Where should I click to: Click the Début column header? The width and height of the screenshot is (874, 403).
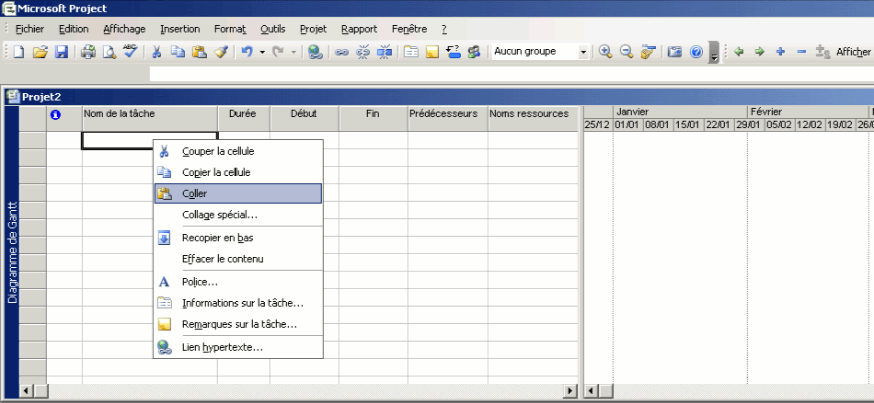(x=304, y=119)
